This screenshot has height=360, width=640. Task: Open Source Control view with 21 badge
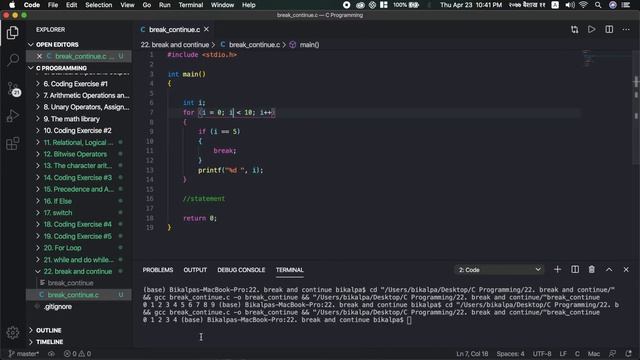pyautogui.click(x=13, y=88)
